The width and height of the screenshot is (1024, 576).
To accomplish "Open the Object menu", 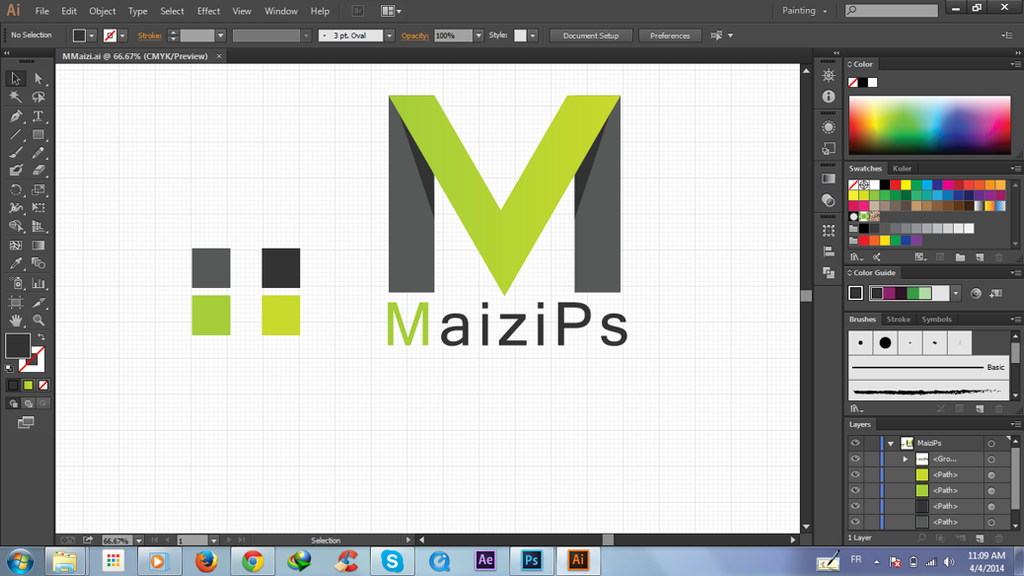I will (101, 11).
